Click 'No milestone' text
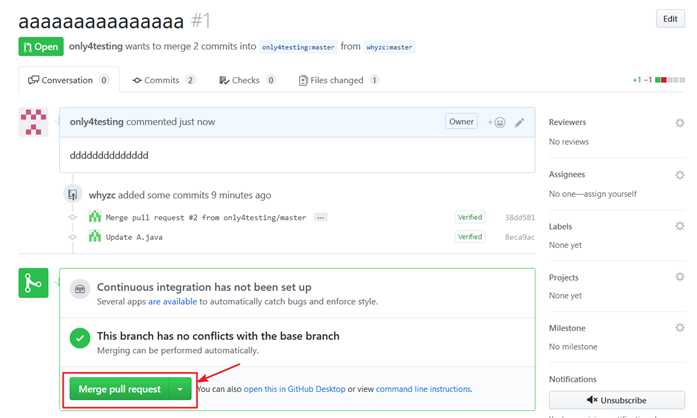The height and width of the screenshot is (418, 697). pyautogui.click(x=573, y=347)
